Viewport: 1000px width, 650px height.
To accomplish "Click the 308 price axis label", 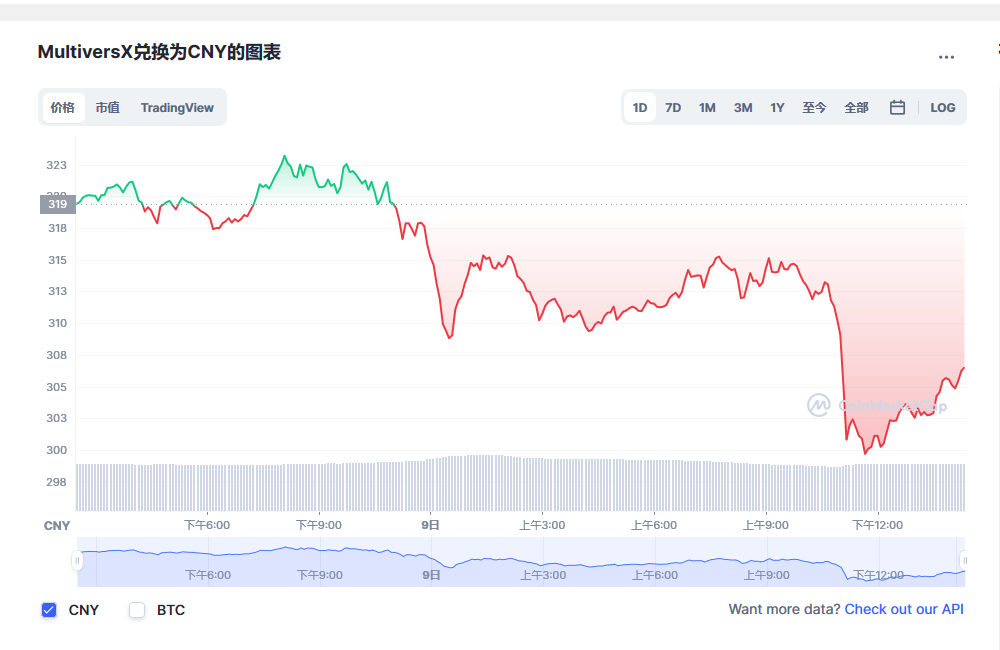I will click(x=56, y=355).
